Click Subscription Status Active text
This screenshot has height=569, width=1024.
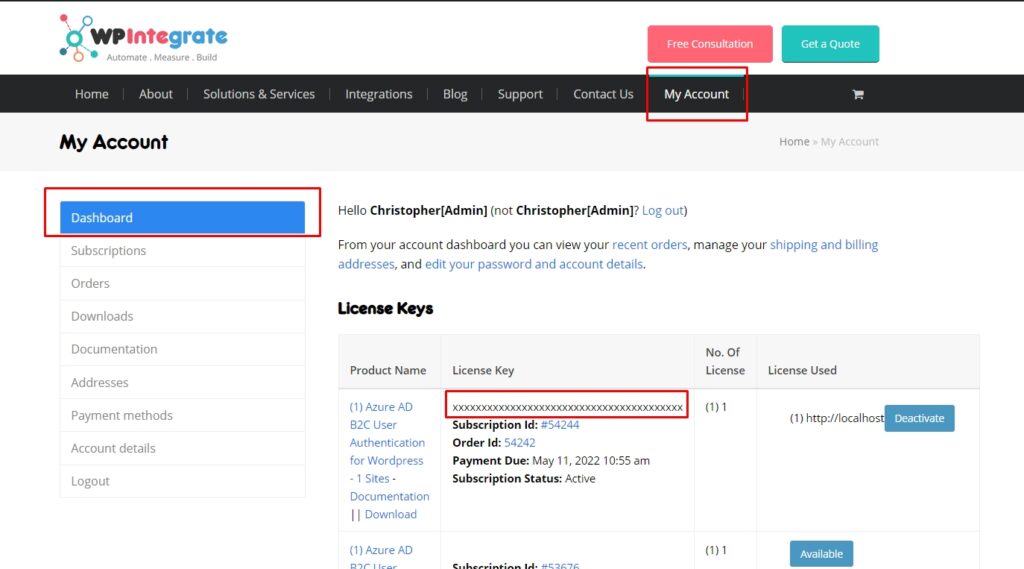pos(524,478)
